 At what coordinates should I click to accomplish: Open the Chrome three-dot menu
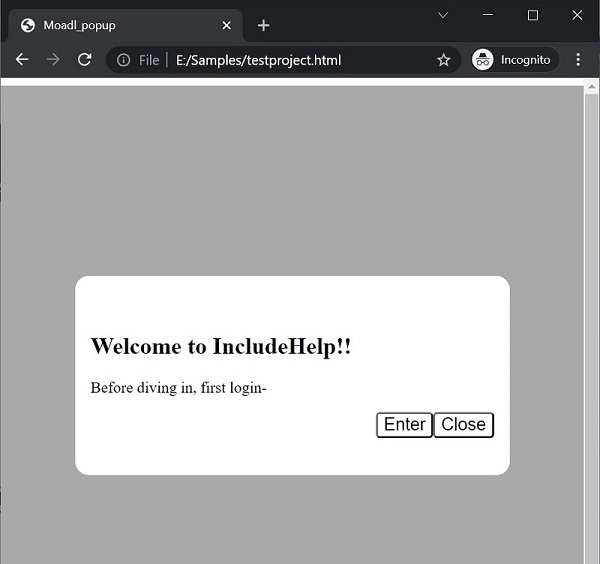click(x=578, y=60)
